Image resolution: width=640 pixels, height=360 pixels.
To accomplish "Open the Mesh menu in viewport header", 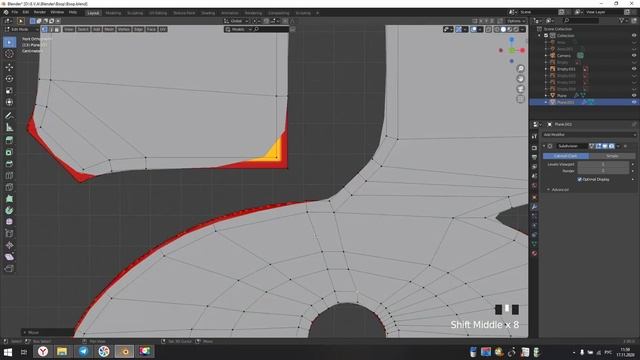I will pyautogui.click(x=109, y=29).
